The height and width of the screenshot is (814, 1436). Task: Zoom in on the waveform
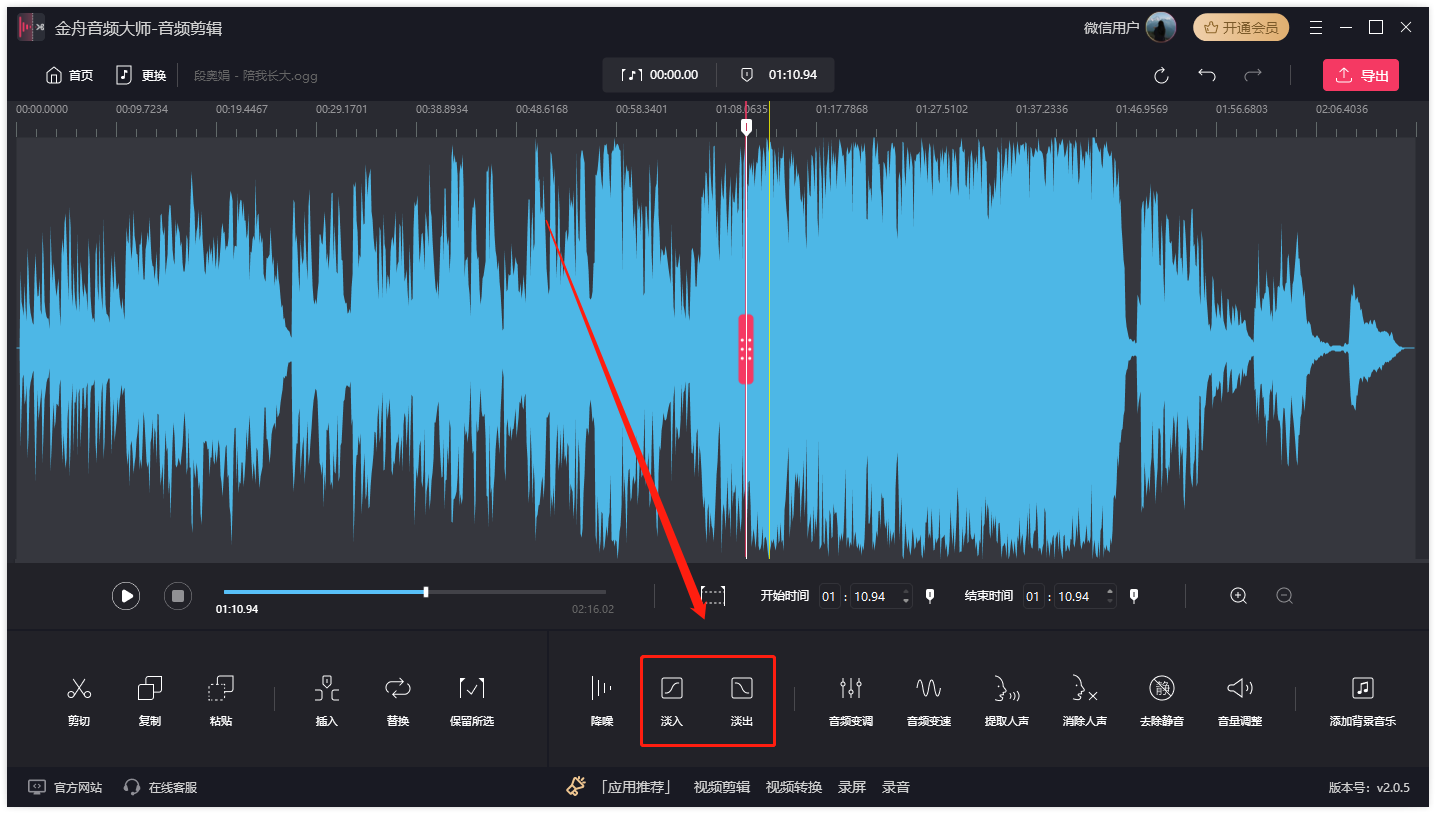pos(1239,596)
